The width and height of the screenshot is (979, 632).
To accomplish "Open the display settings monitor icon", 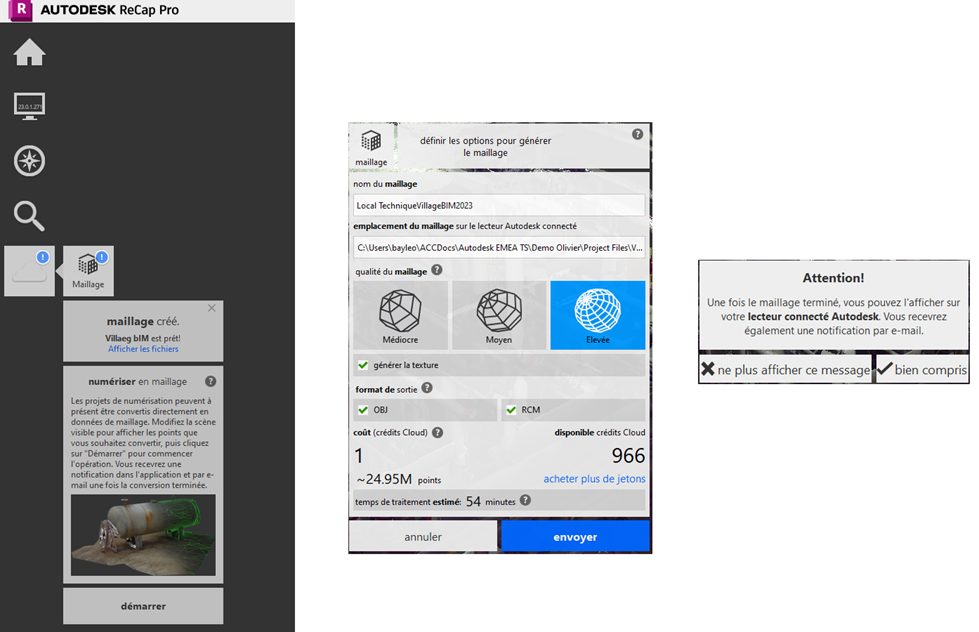I will pos(29,106).
